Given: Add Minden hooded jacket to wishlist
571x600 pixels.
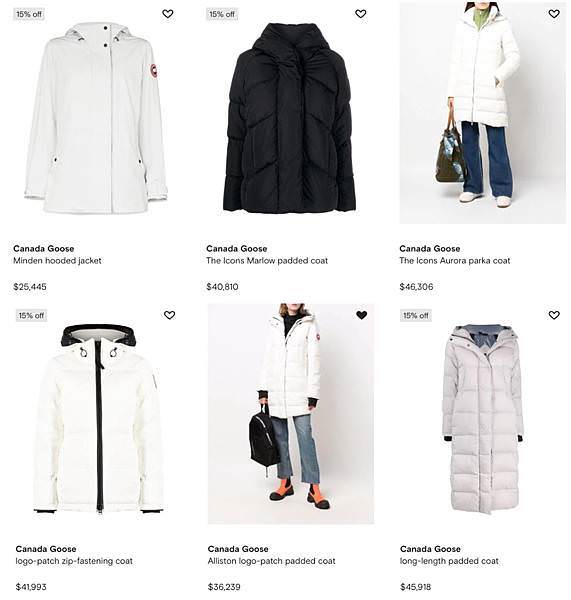Looking at the screenshot, I should point(168,14).
